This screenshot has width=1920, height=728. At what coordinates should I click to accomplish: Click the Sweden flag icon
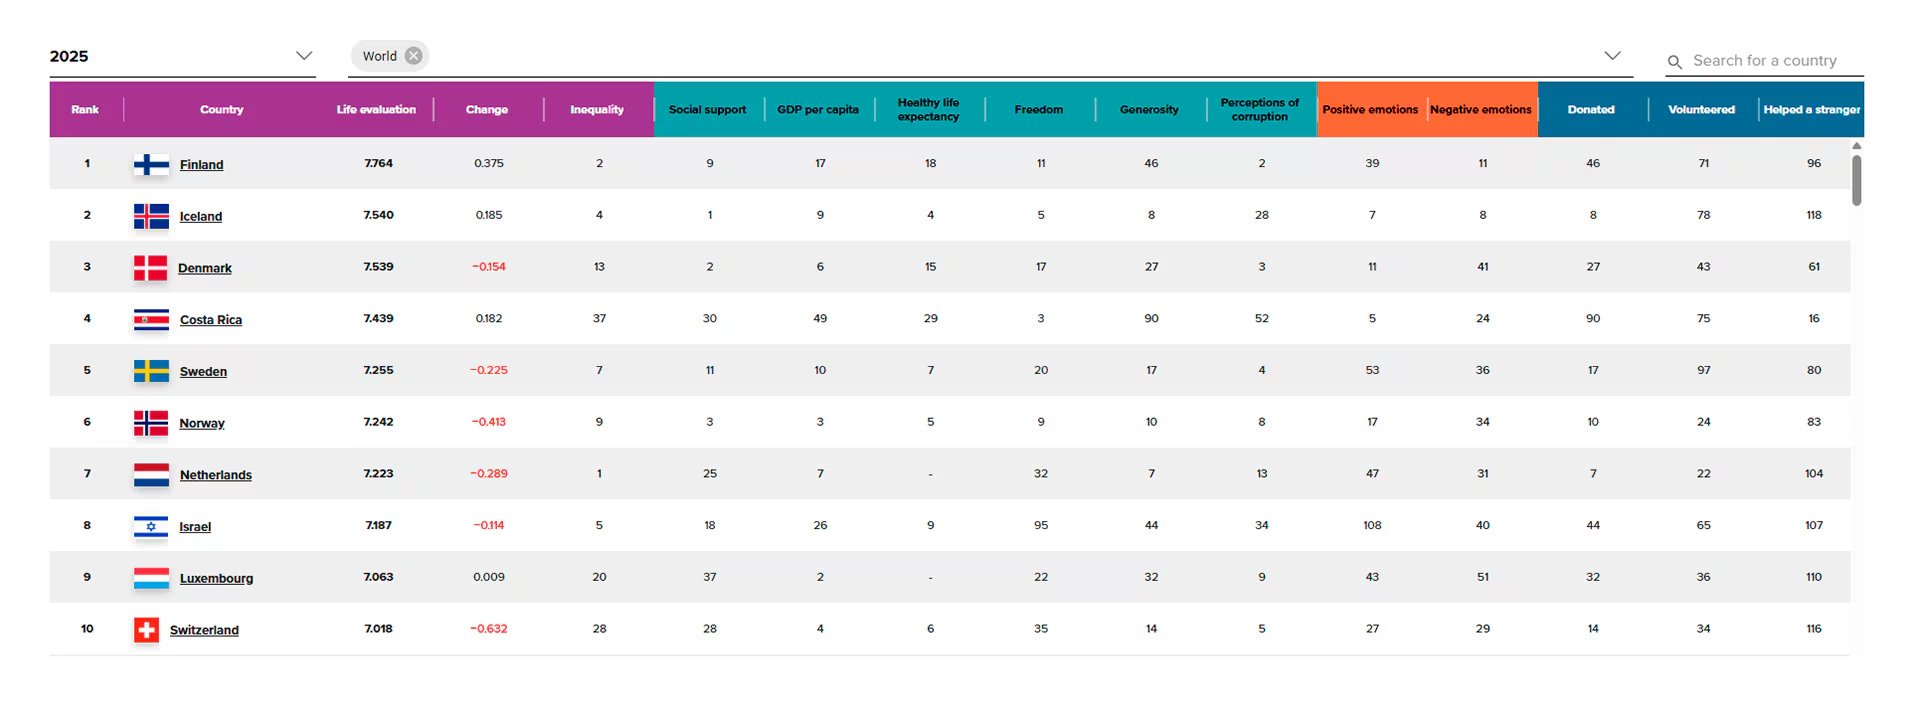[x=151, y=372]
